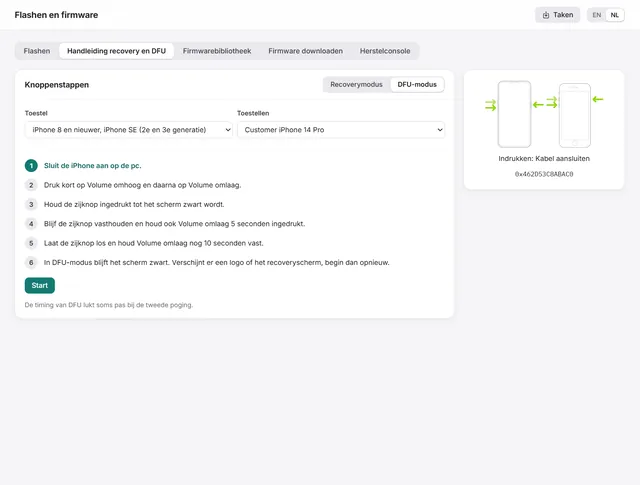Viewport: 640px width, 485px height.
Task: Click the Taken clipboard icon
Action: click(546, 15)
